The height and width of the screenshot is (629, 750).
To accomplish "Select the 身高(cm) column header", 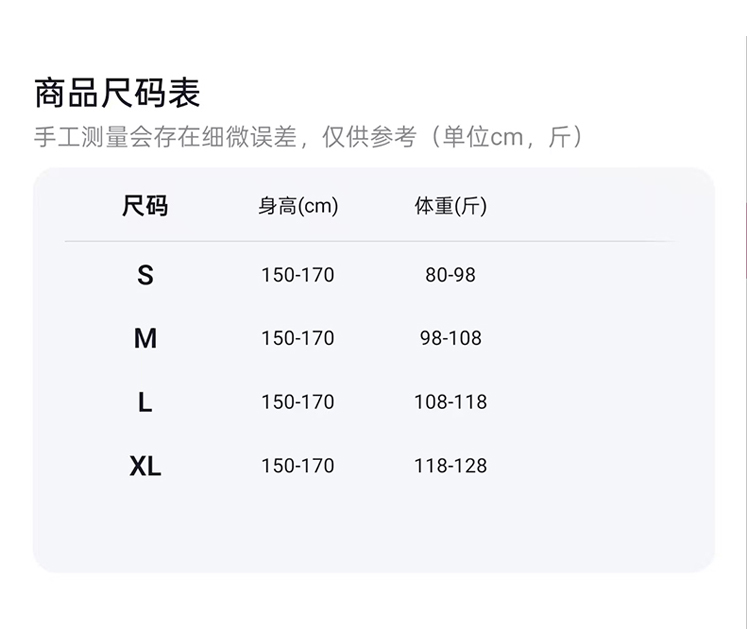I will [298, 206].
